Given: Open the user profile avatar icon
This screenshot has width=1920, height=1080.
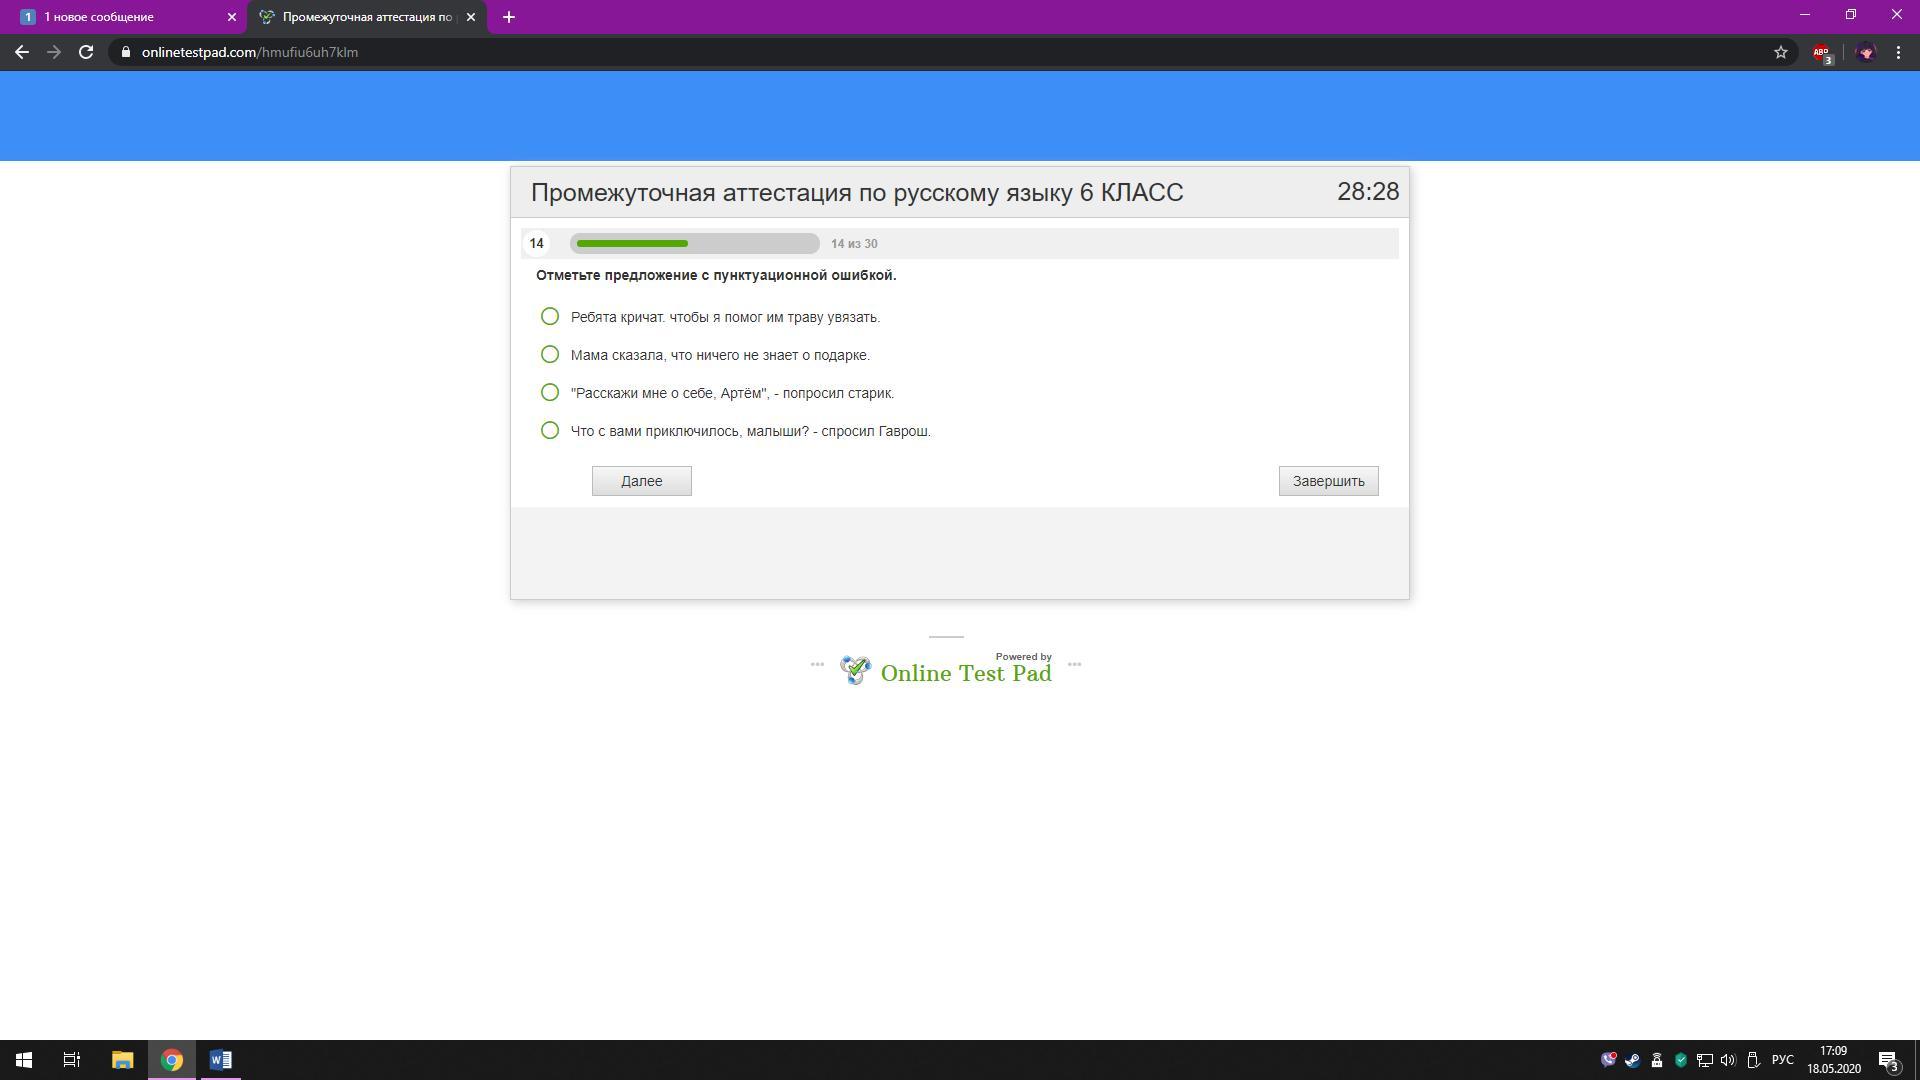Looking at the screenshot, I should (1865, 52).
